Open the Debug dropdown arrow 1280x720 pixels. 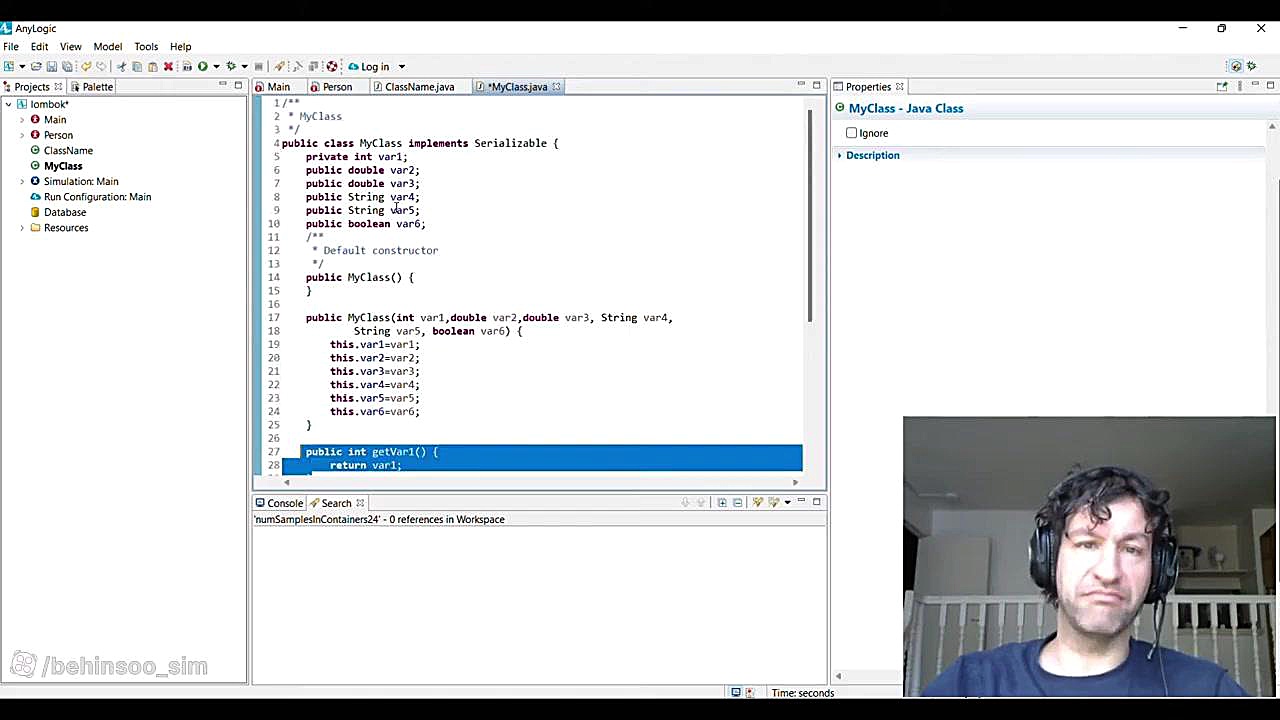coord(245,67)
